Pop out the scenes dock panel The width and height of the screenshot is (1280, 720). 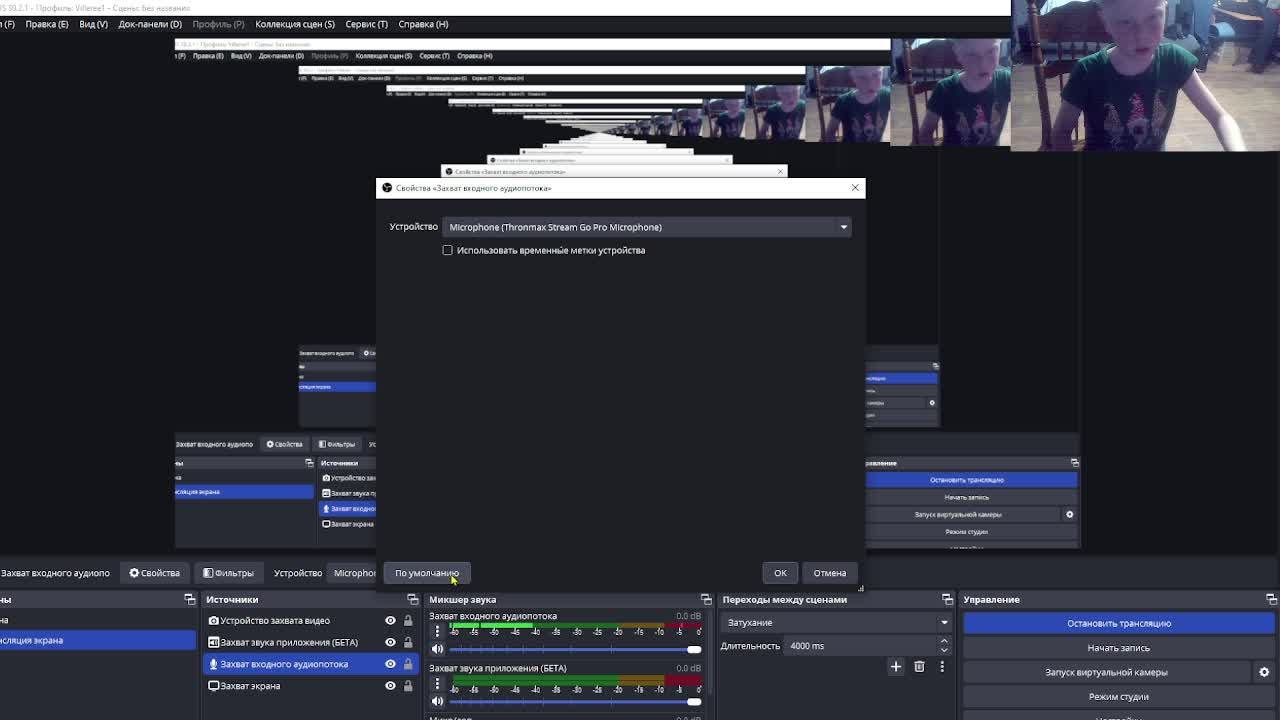189,600
